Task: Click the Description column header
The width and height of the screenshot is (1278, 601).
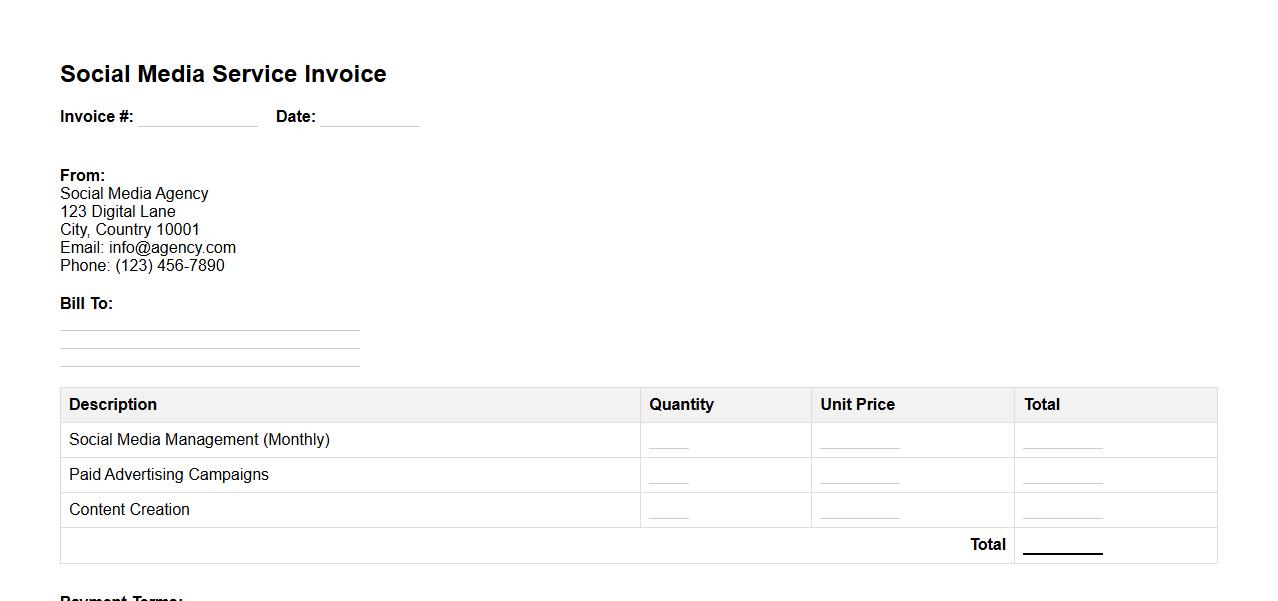Action: pos(113,405)
